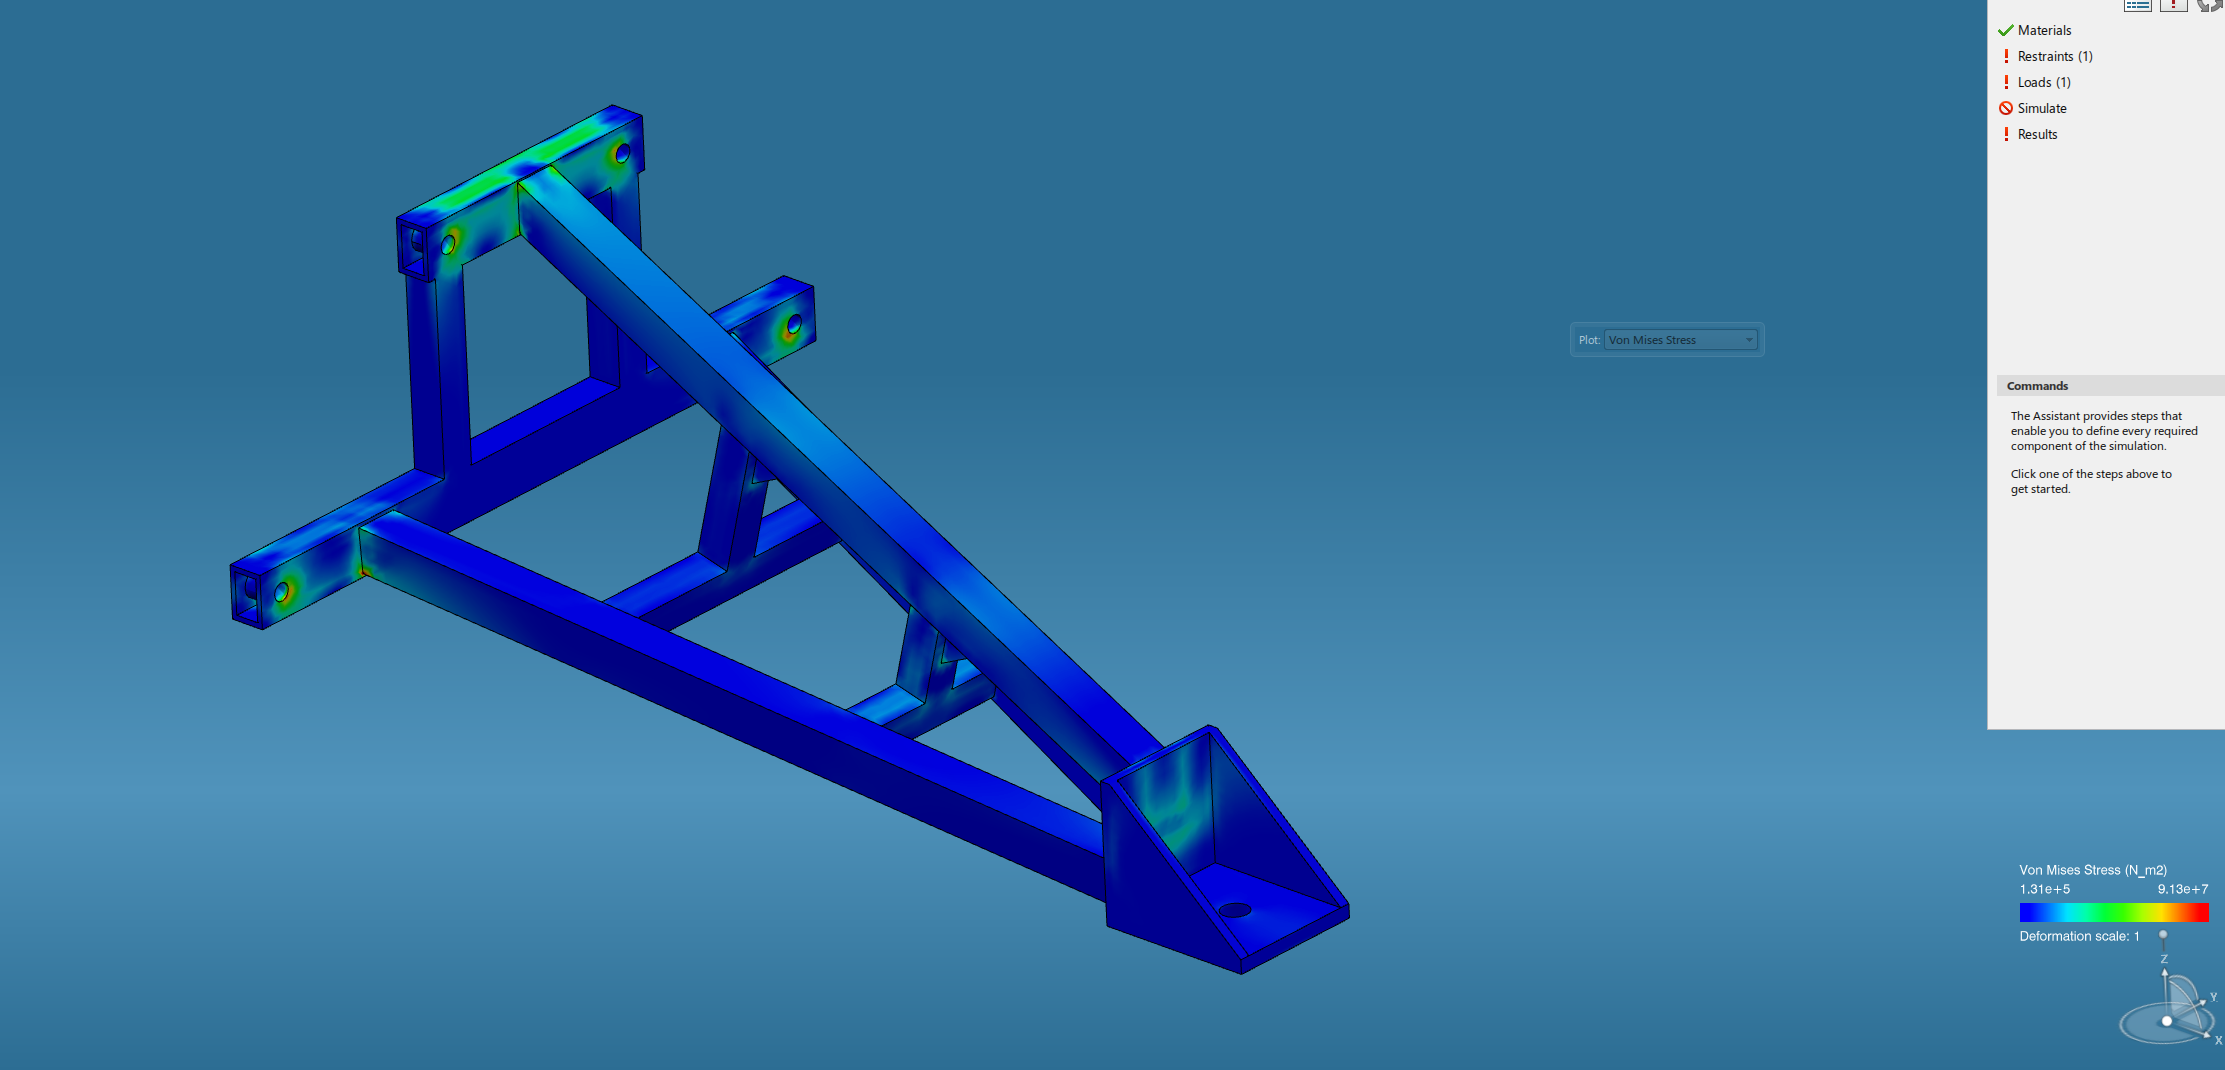Click the Von Mises stress color legend bar
Screen dimensions: 2225x1070
pyautogui.click(x=2113, y=912)
